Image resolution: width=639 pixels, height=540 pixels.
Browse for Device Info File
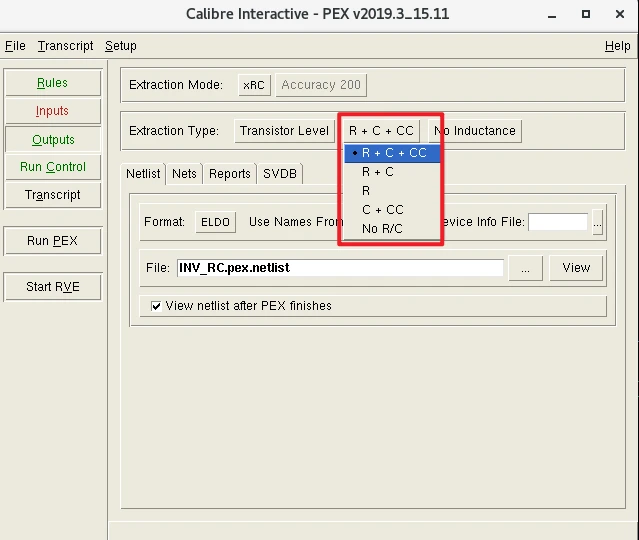tap(597, 222)
